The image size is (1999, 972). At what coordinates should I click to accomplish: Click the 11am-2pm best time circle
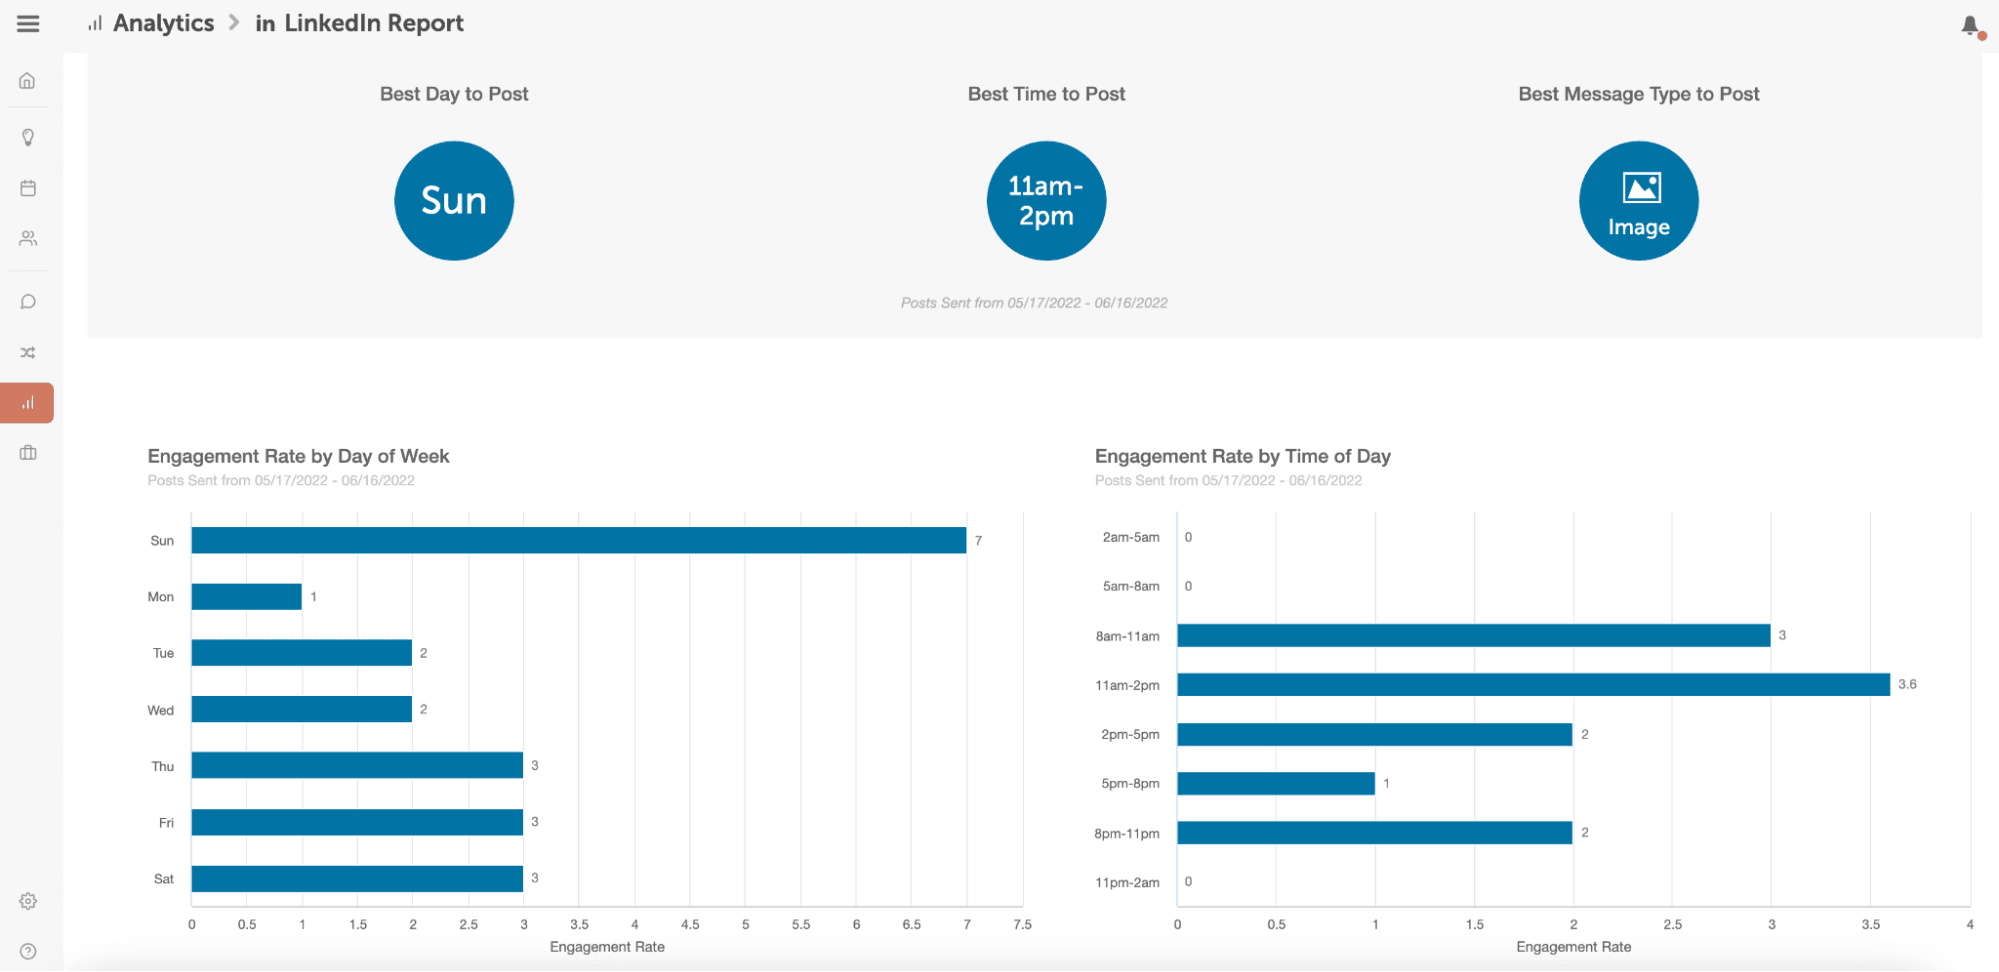(1046, 200)
